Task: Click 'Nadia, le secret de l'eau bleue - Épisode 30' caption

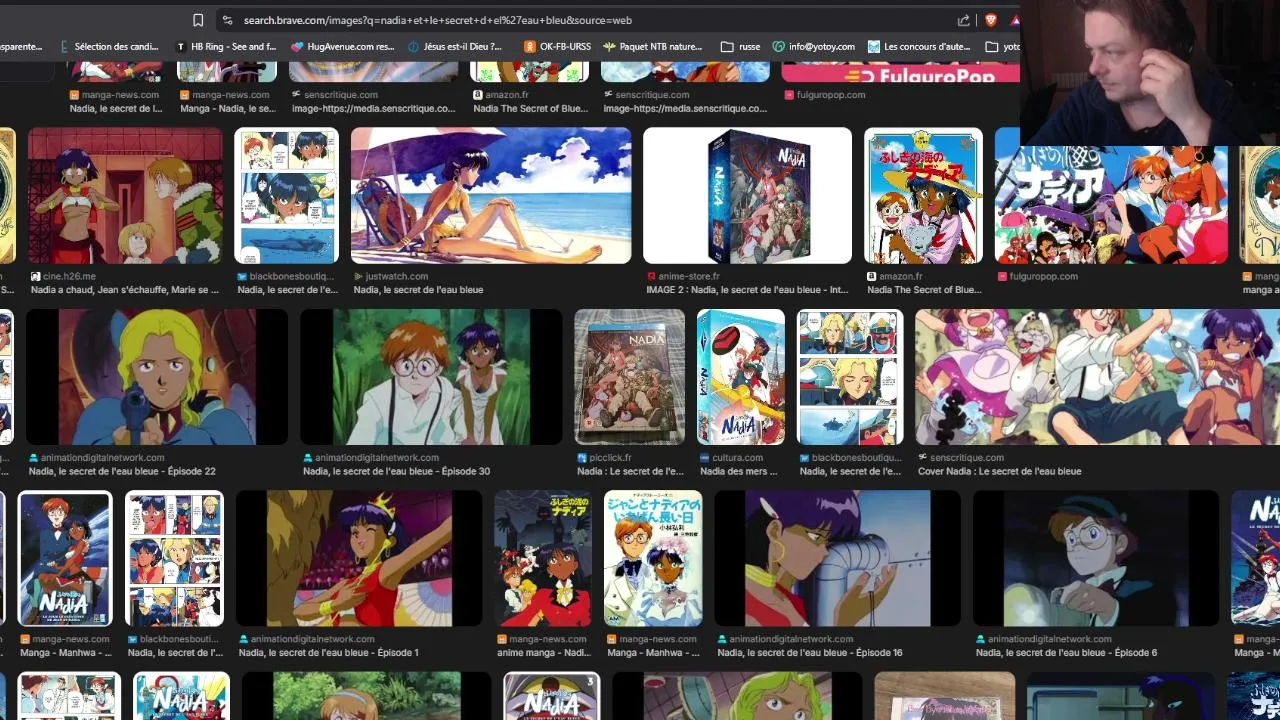Action: 396,471
